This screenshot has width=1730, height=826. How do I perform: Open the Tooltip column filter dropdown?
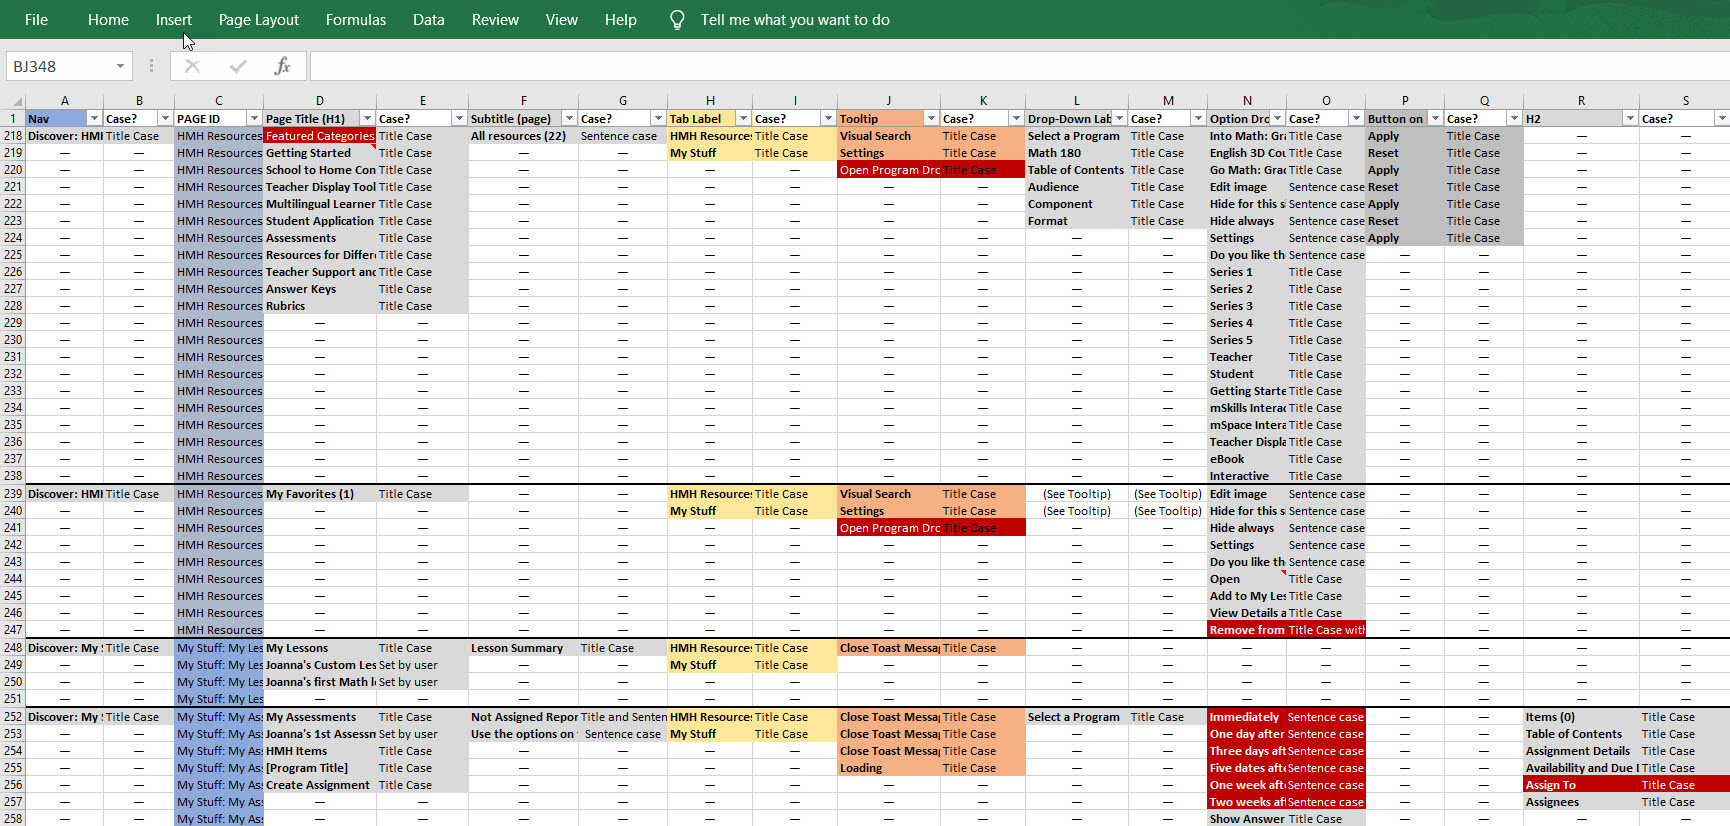click(931, 119)
